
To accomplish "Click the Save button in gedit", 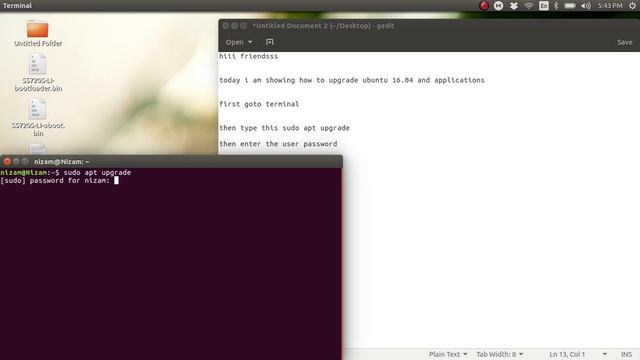I will [x=624, y=42].
